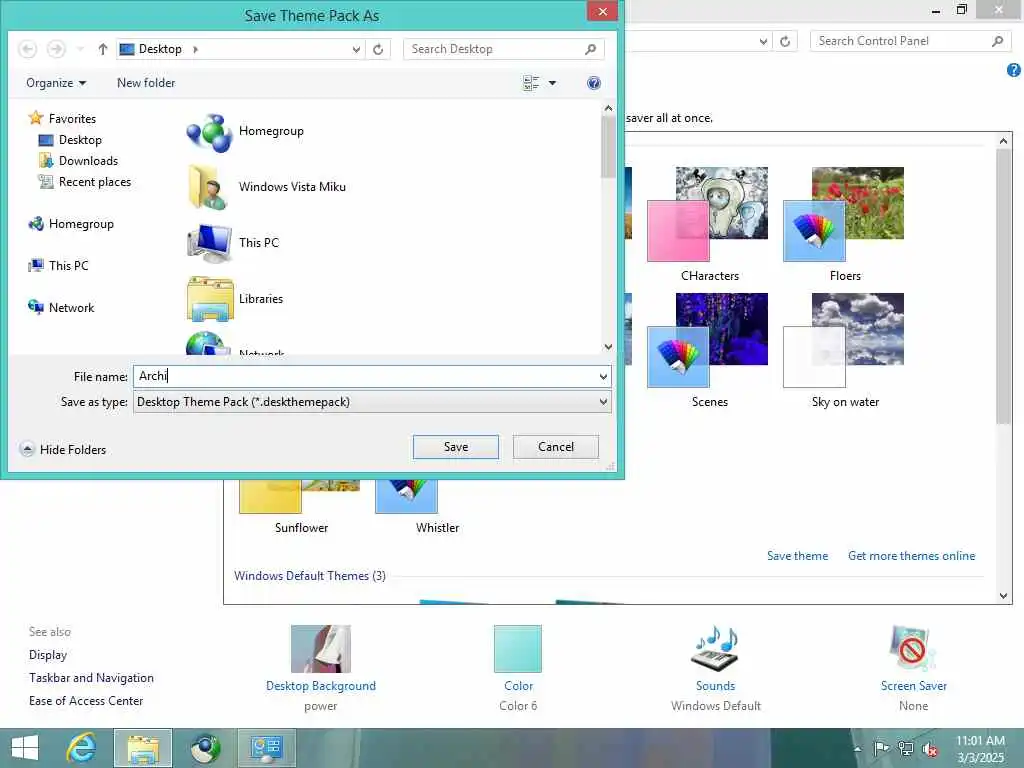
Task: Open Control Panel taskbar icon
Action: [x=266, y=748]
